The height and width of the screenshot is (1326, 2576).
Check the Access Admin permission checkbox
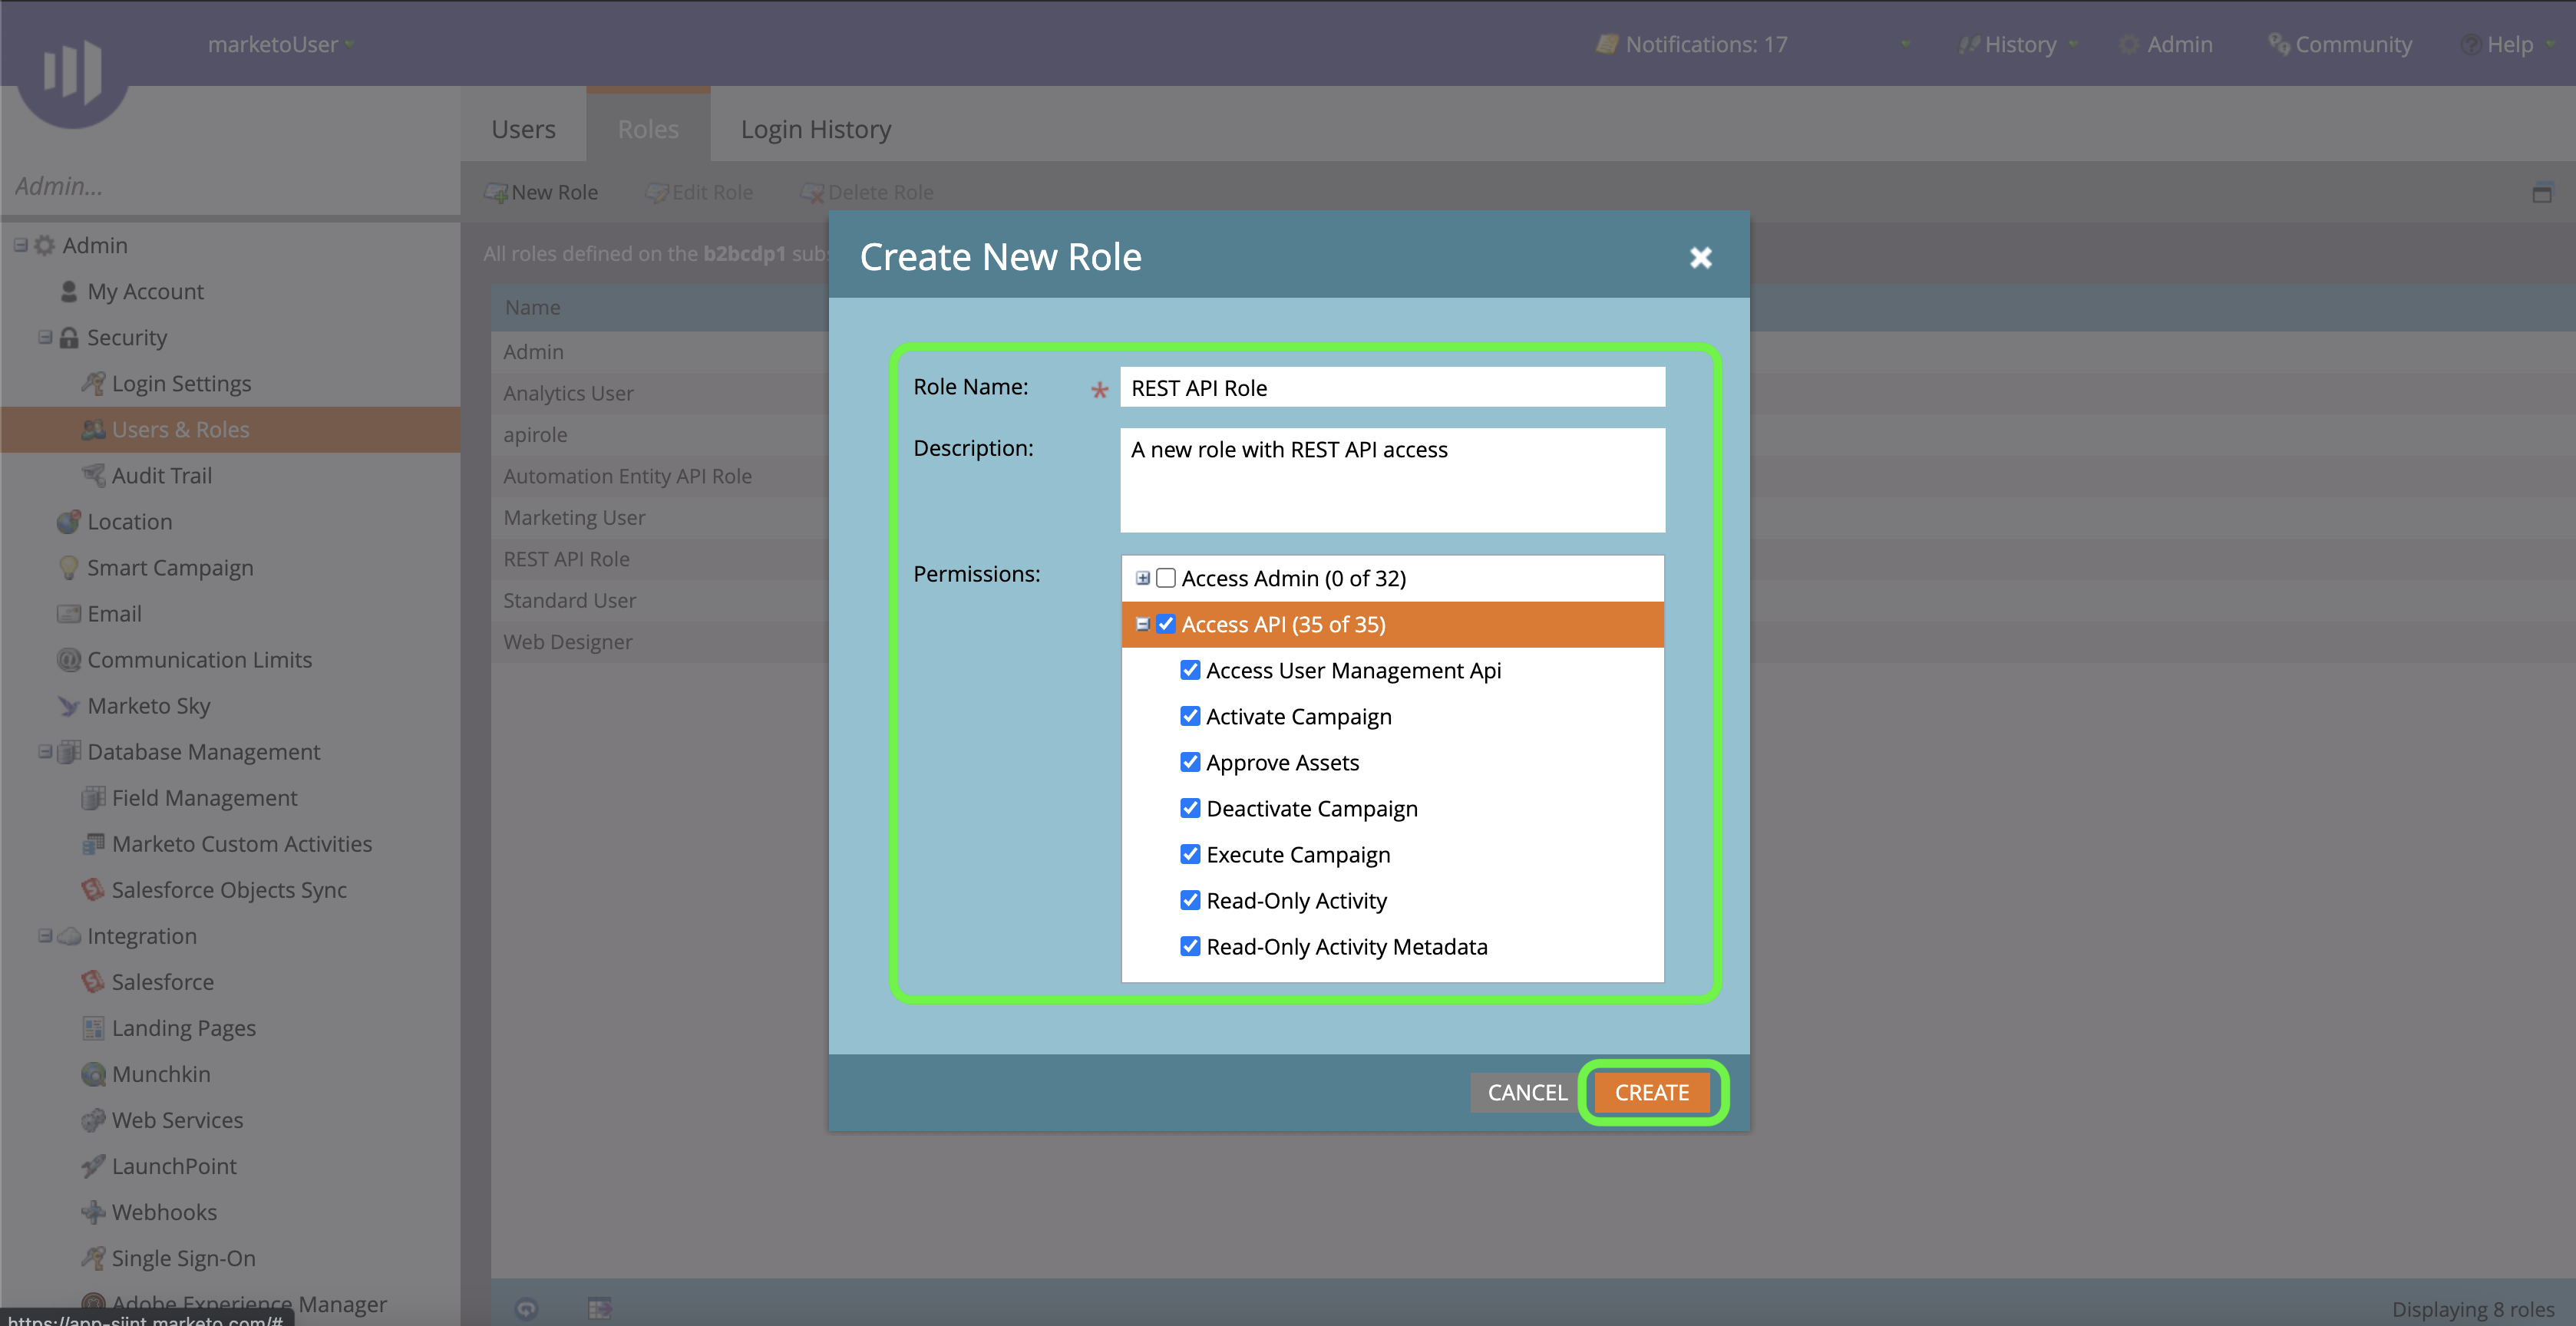tap(1166, 578)
